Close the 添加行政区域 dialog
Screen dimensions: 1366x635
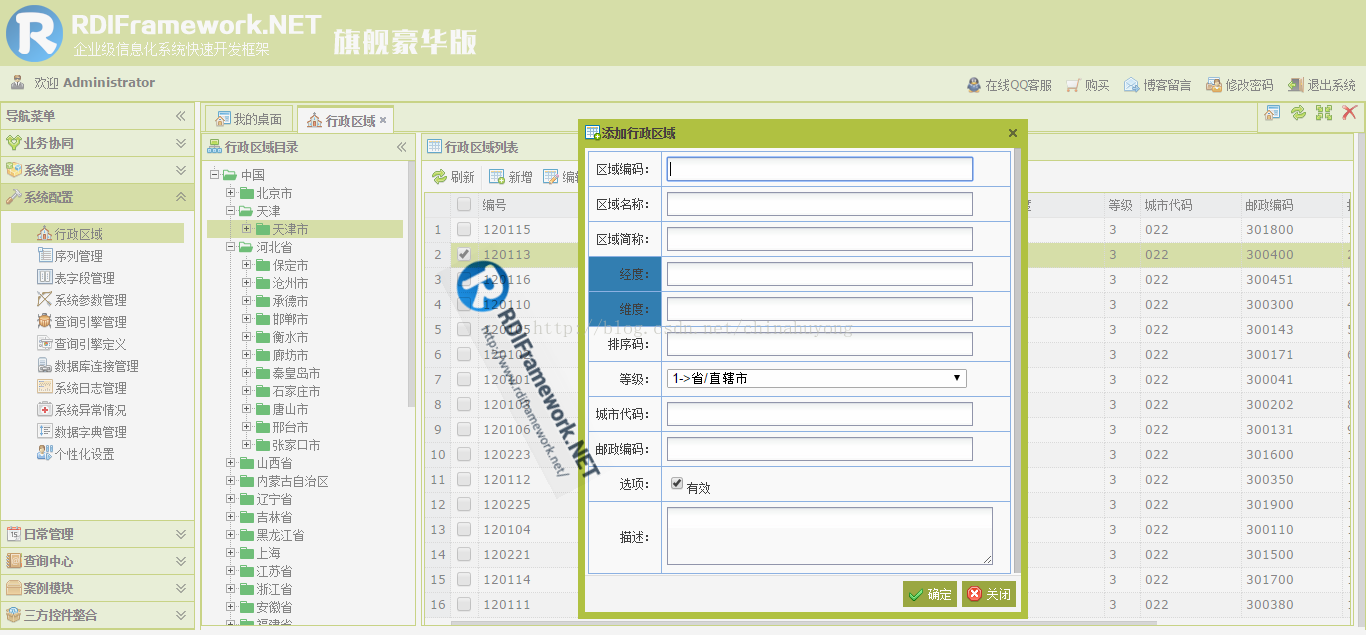[1013, 133]
